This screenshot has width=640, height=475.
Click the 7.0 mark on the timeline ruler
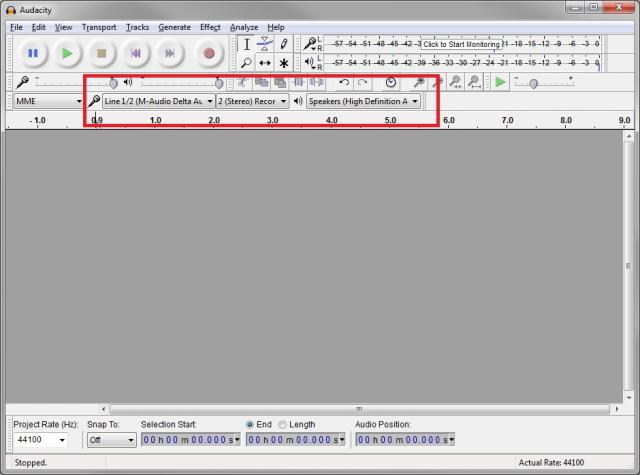pos(507,120)
